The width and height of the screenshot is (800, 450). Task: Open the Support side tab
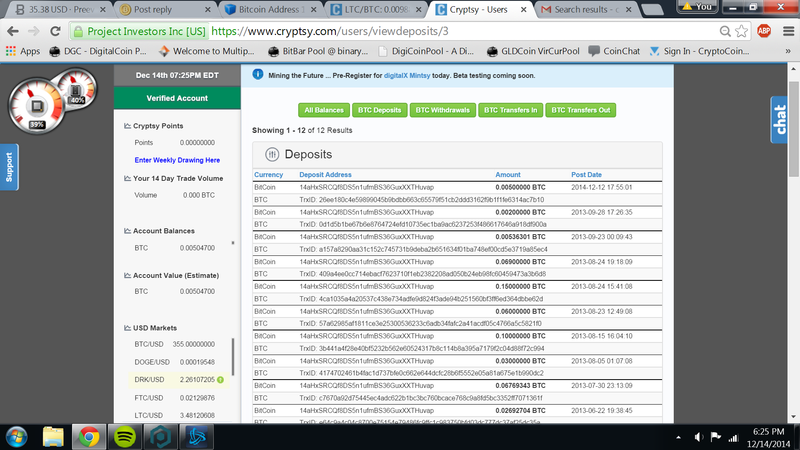click(x=9, y=167)
